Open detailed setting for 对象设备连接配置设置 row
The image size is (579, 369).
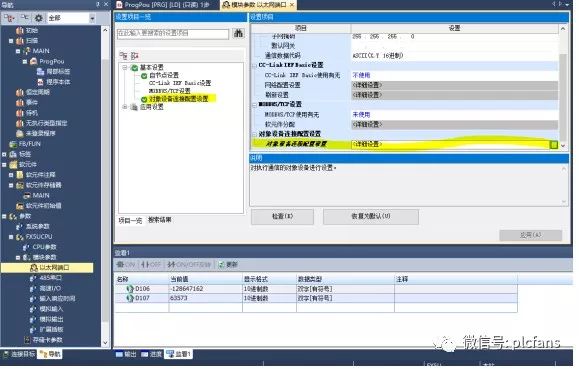pos(554,145)
